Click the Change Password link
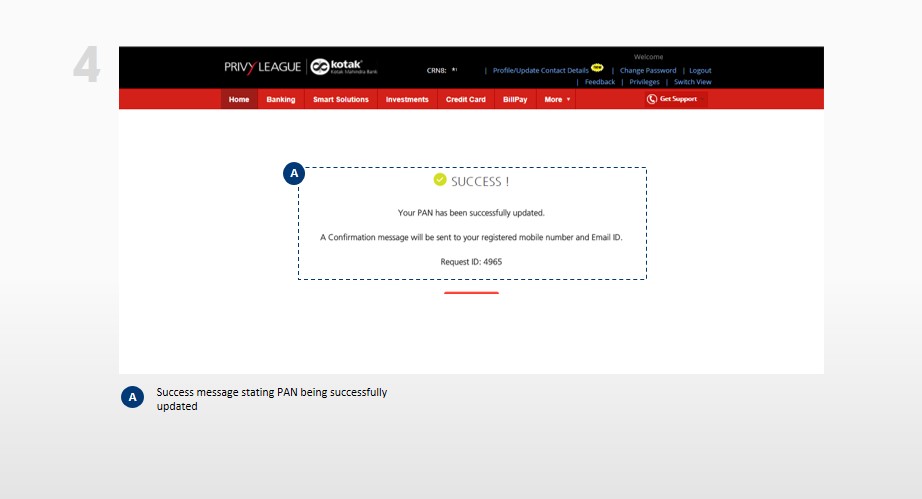 click(x=648, y=71)
